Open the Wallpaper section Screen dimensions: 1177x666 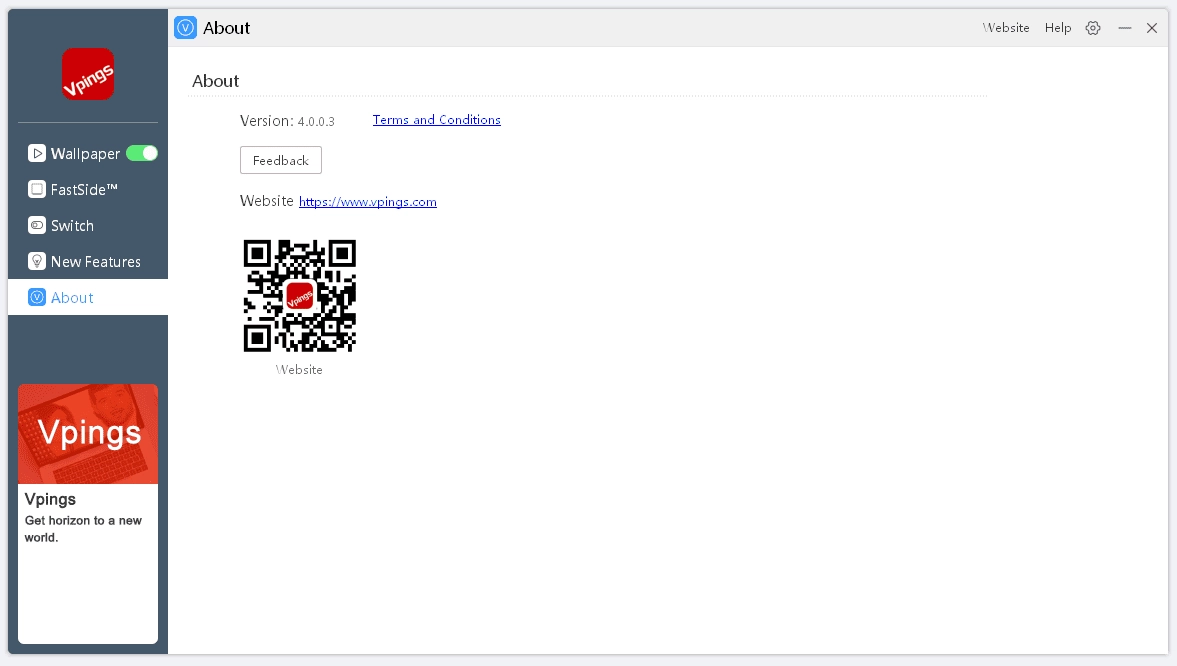88,153
